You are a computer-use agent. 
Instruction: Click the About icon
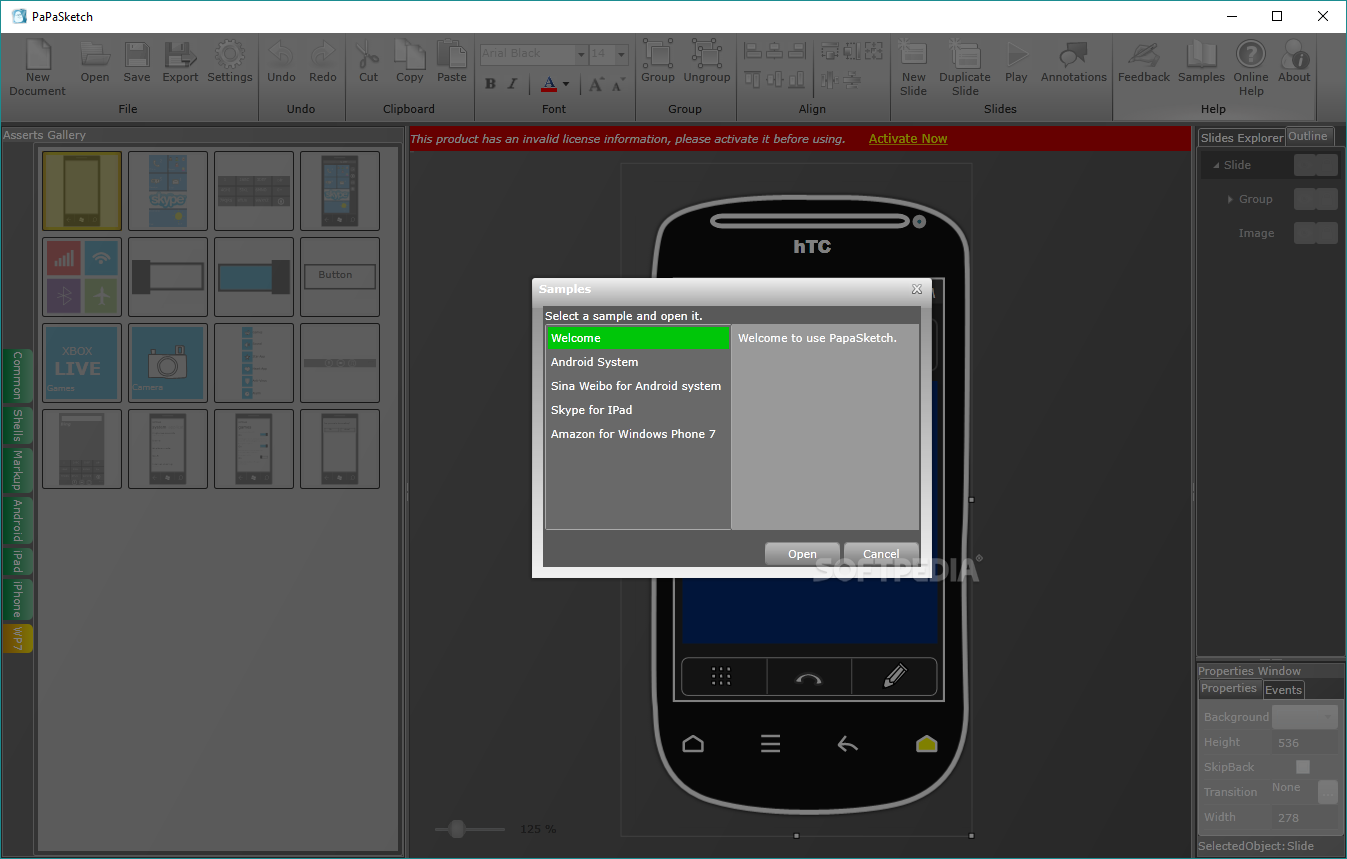pyautogui.click(x=1294, y=55)
